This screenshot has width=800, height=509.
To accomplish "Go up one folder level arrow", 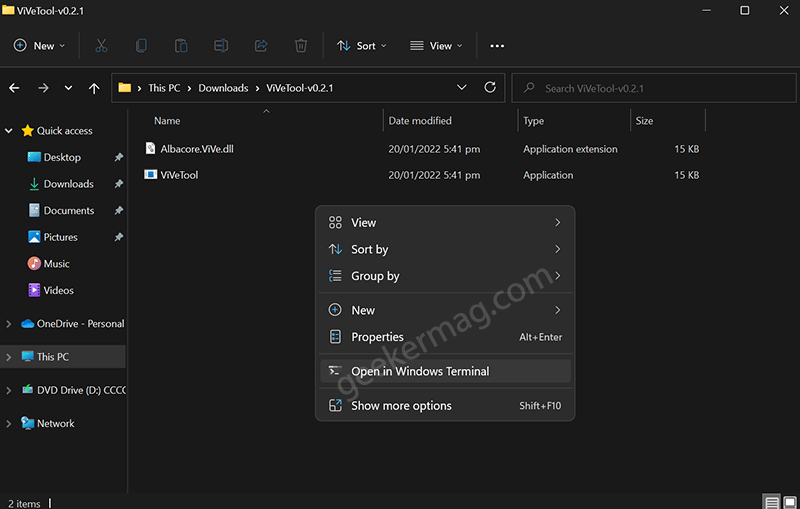I will click(x=94, y=88).
